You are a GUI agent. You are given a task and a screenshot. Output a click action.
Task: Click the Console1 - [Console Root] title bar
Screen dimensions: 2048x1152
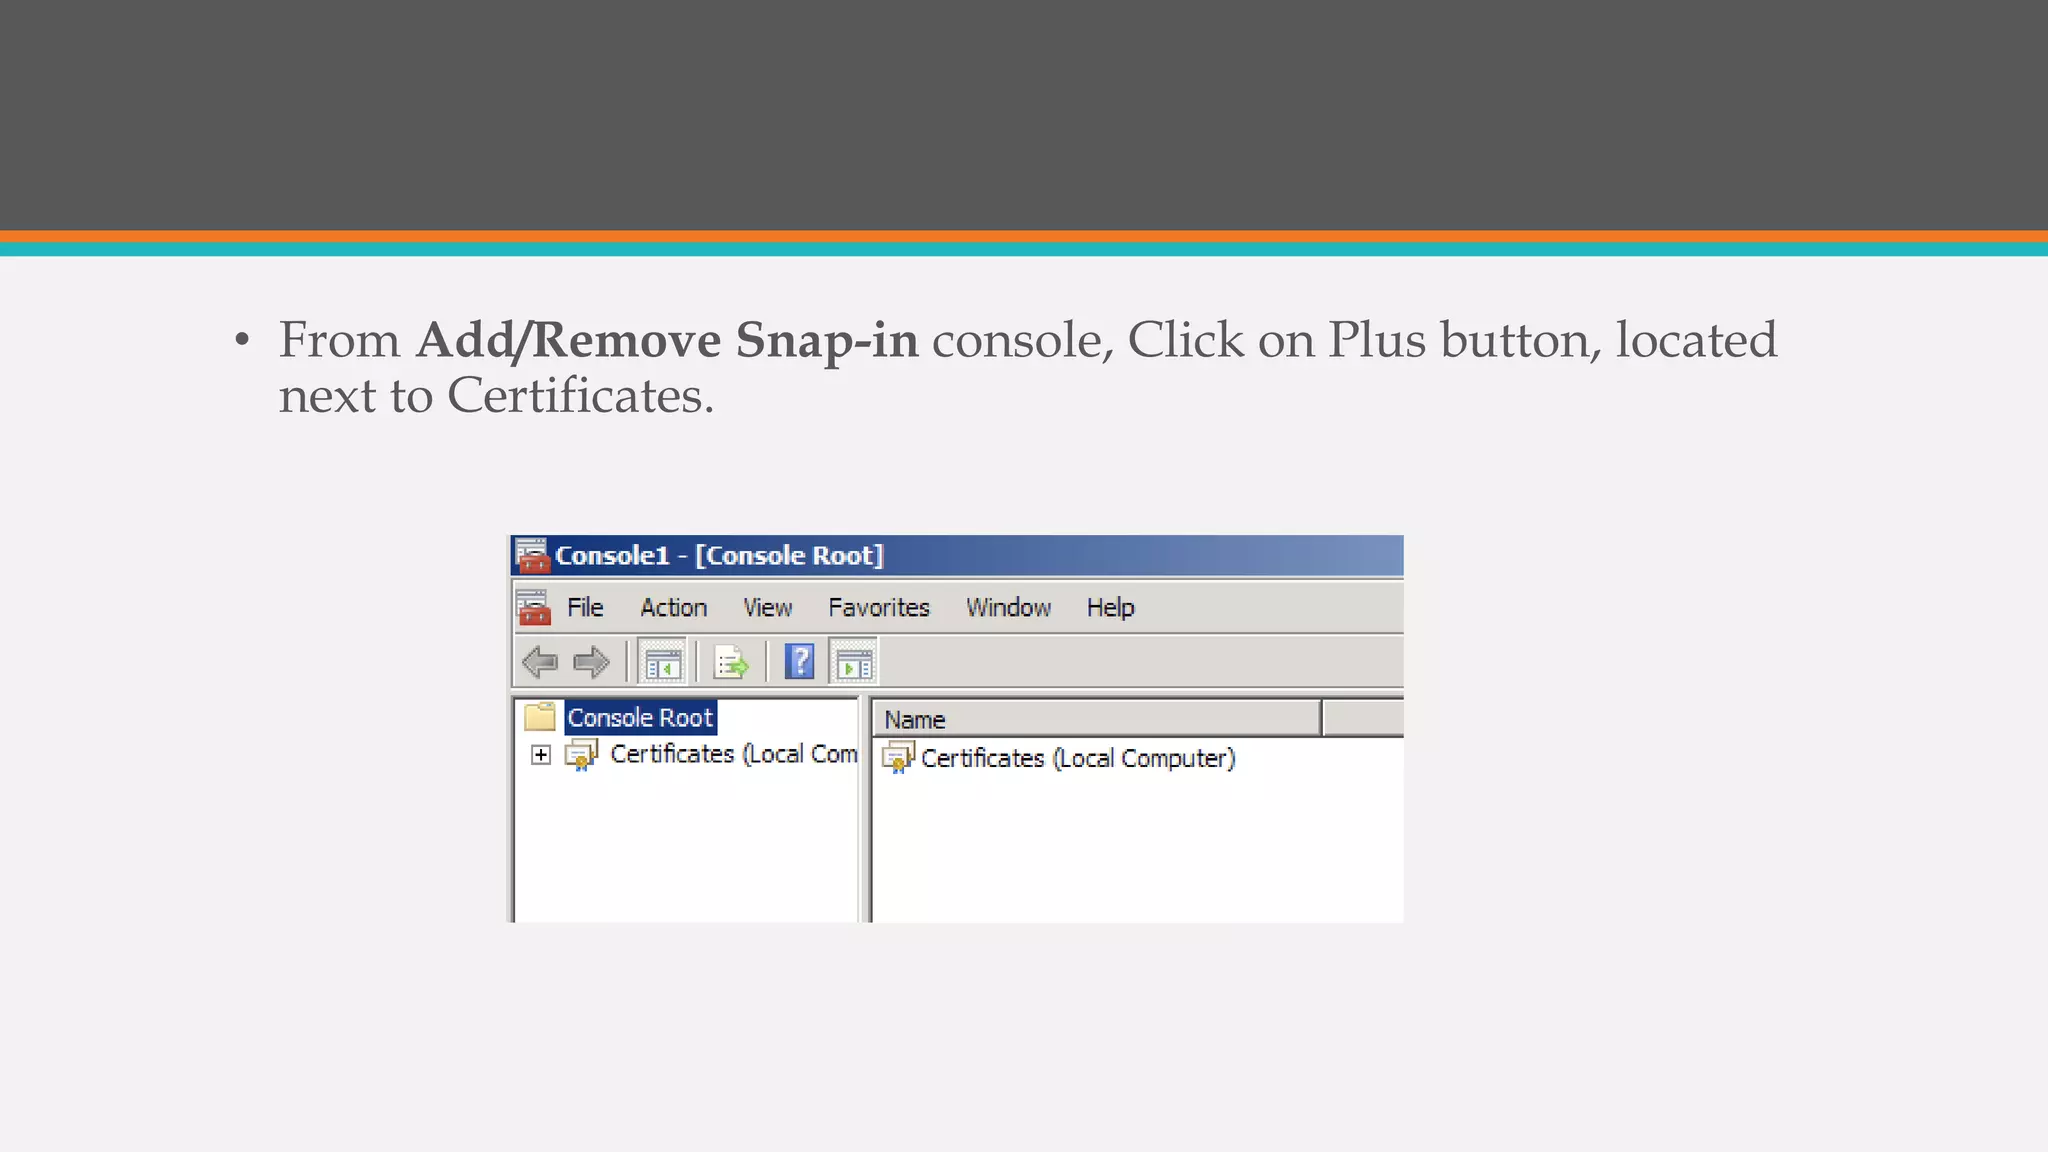pyautogui.click(x=958, y=555)
